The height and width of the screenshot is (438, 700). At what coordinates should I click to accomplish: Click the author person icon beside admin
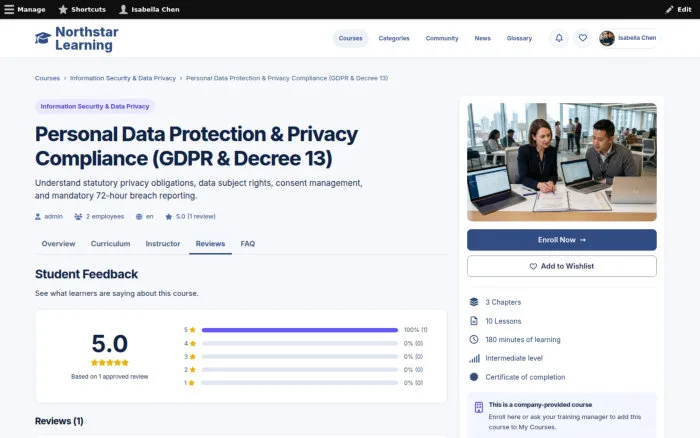pos(38,217)
